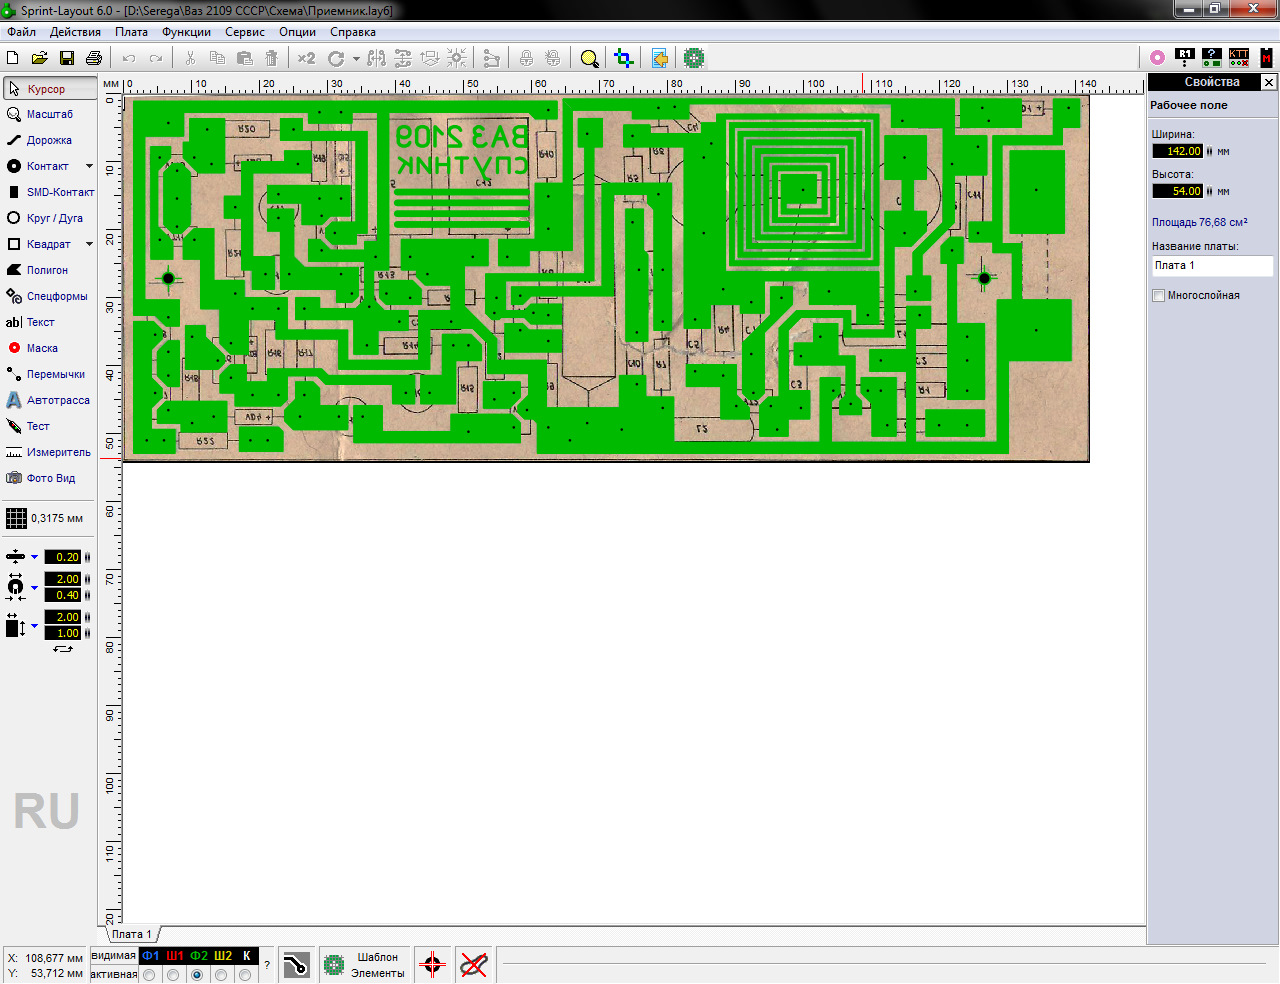Click the Высота field showing 54.00

click(1178, 191)
